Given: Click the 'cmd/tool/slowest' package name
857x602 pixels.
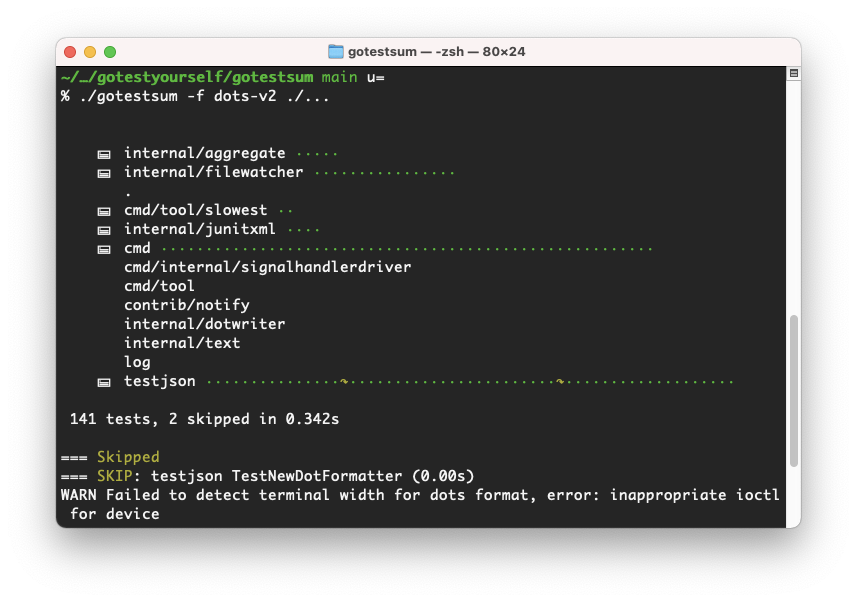Looking at the screenshot, I should tap(196, 210).
